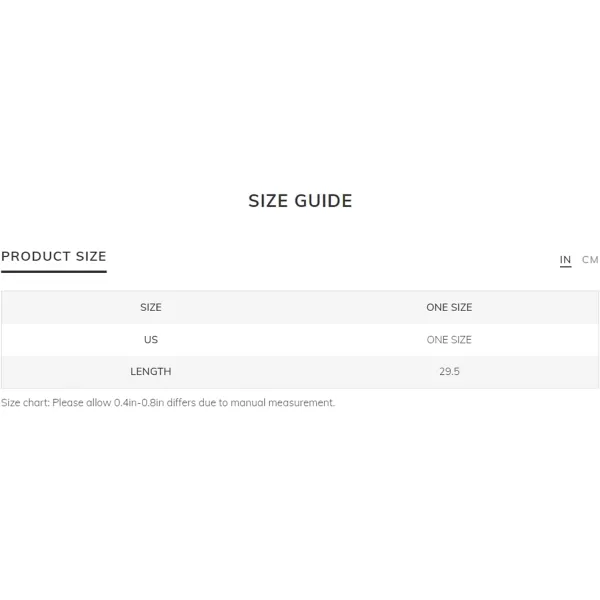Click the '0.4in-0.8in' tolerance text

click(x=139, y=403)
